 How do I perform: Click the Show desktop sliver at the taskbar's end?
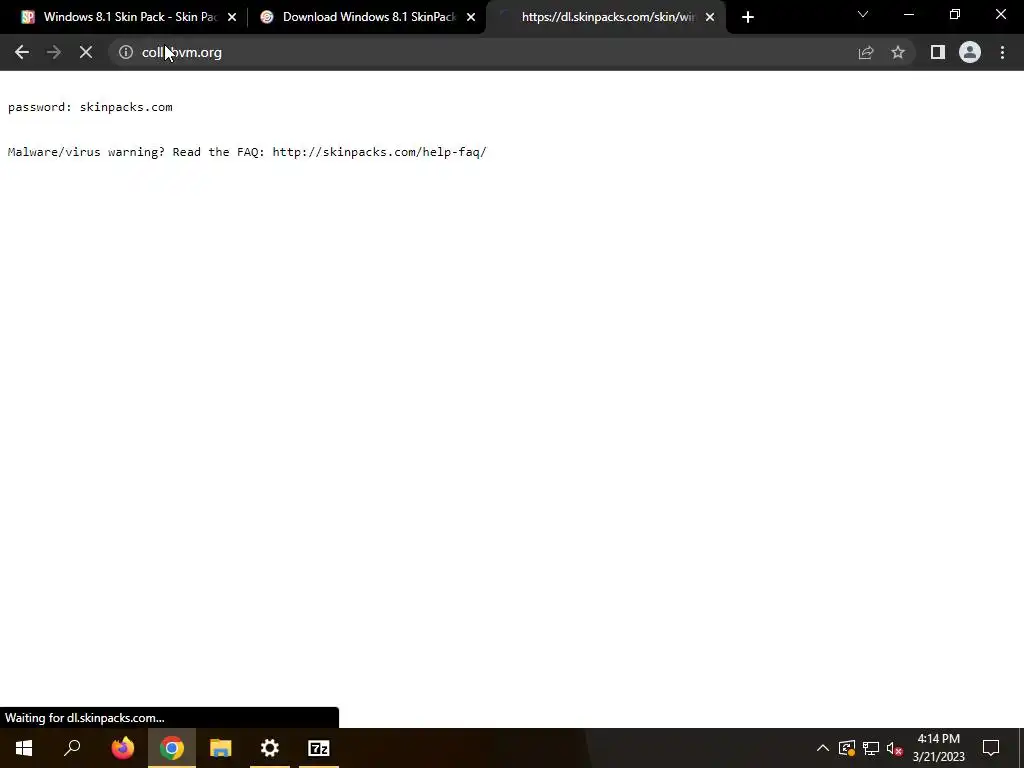(1021, 748)
